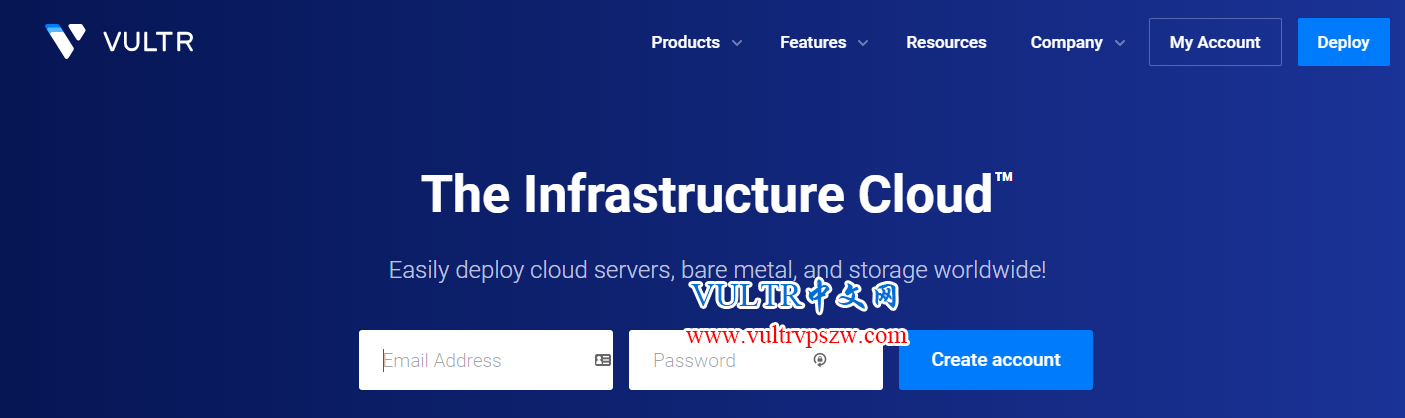Click the VULTR中文网 watermark text
The height and width of the screenshot is (418, 1405).
(796, 297)
